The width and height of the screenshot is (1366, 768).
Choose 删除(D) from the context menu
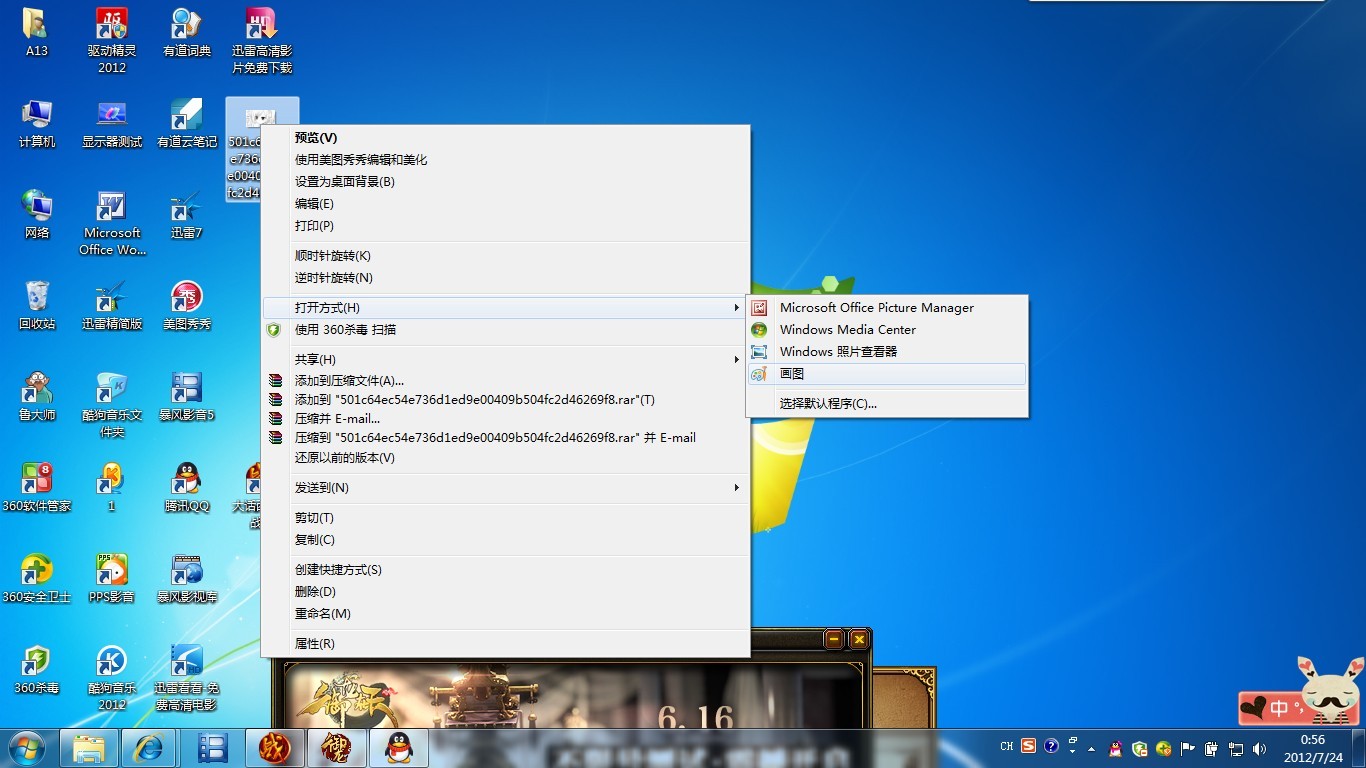505,591
